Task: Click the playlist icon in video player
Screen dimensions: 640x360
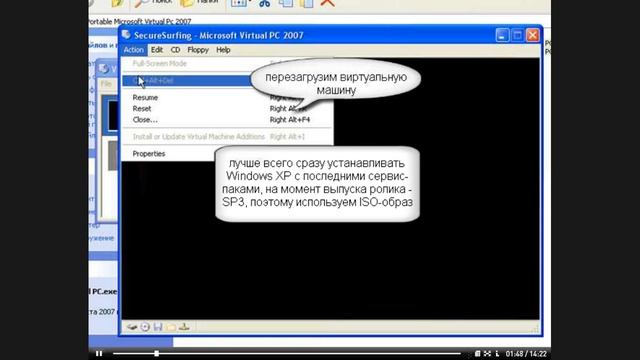Action: tap(477, 353)
